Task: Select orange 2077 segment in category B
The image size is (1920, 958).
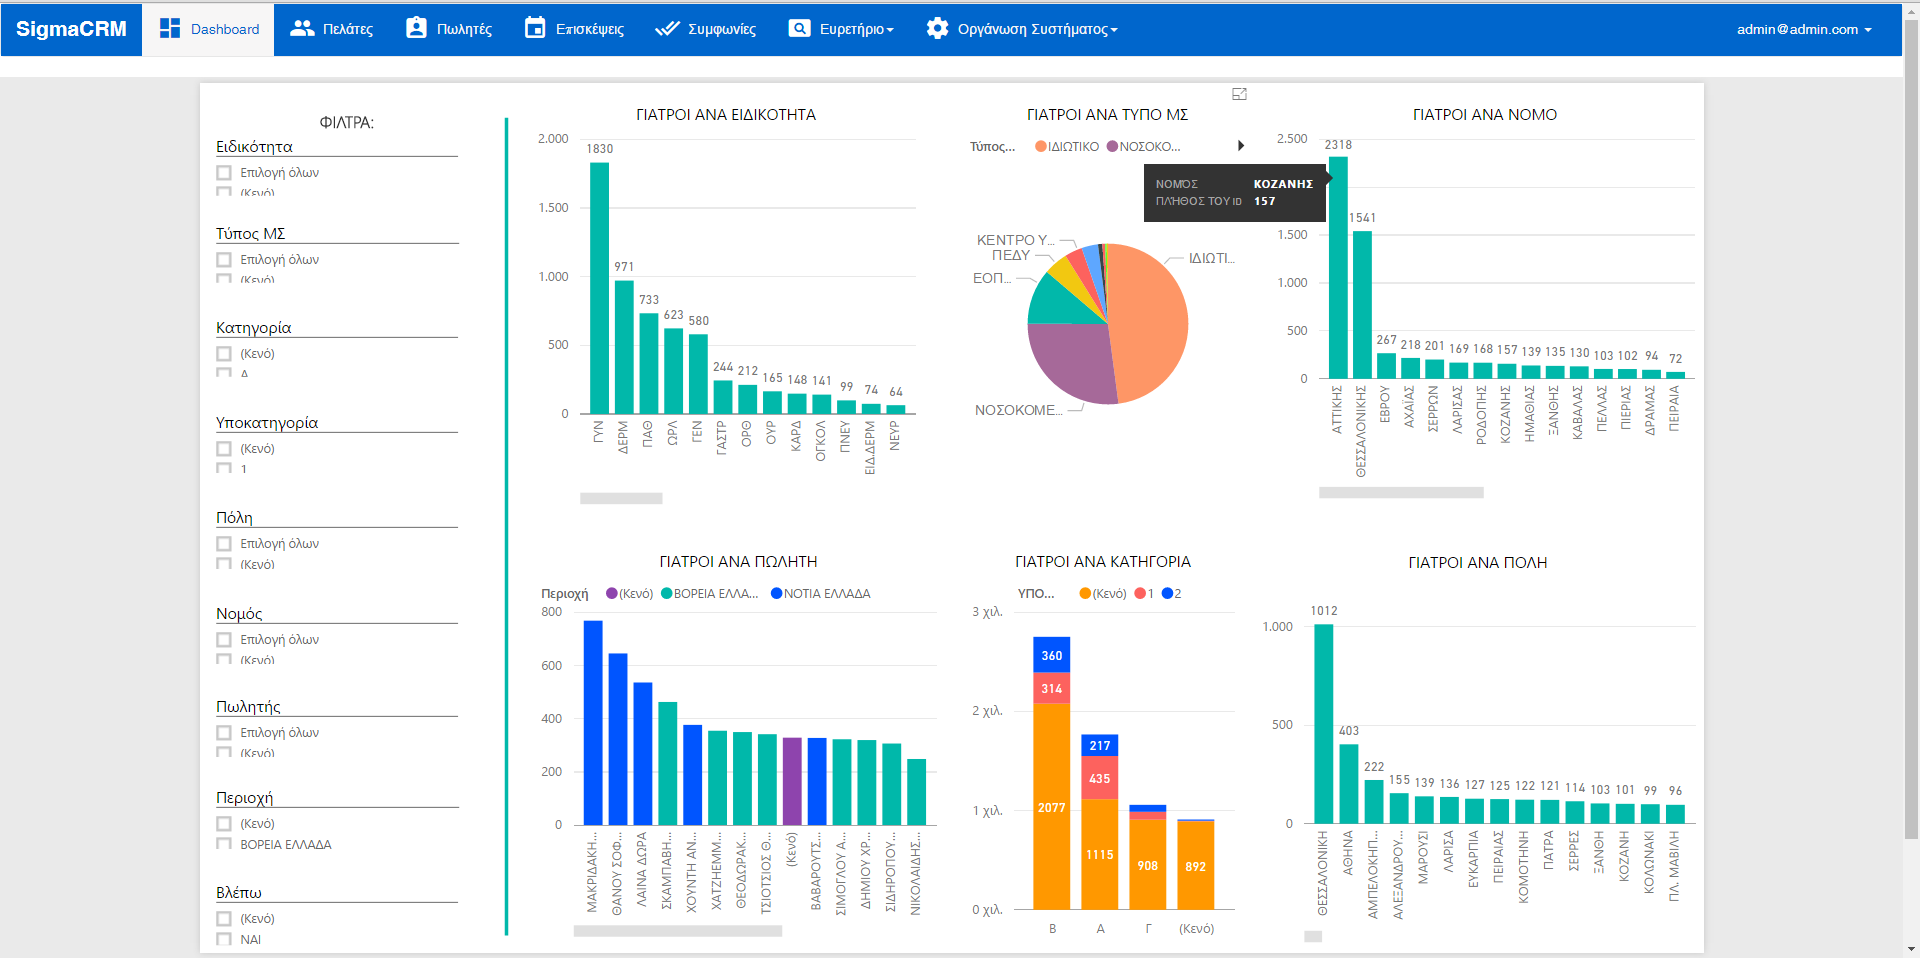Action: (1051, 806)
